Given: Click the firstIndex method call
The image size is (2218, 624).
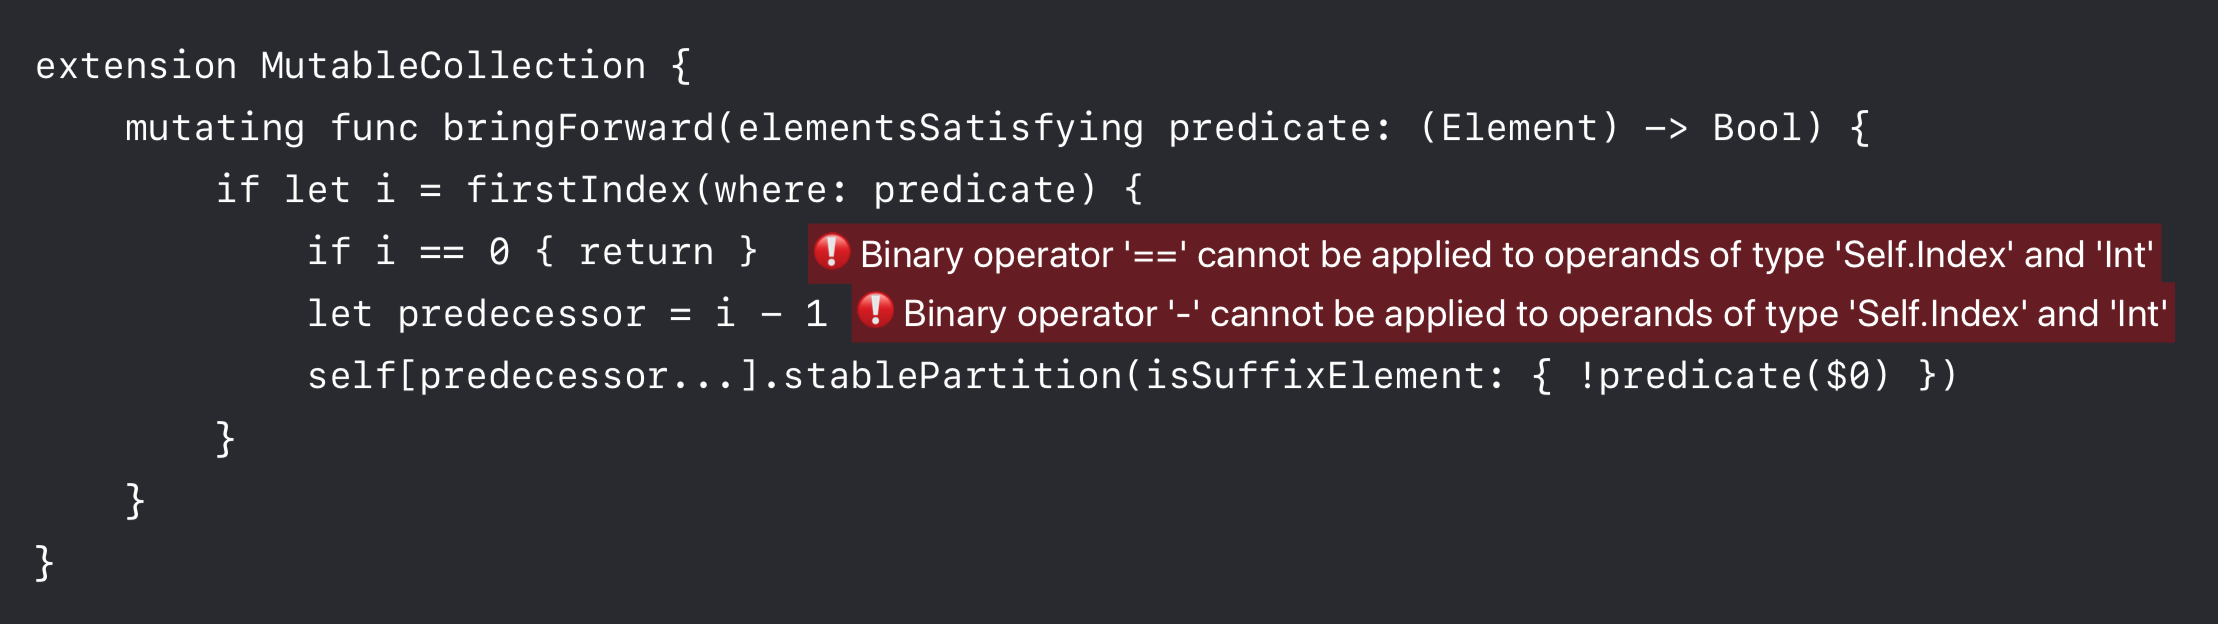Looking at the screenshot, I should click(578, 190).
